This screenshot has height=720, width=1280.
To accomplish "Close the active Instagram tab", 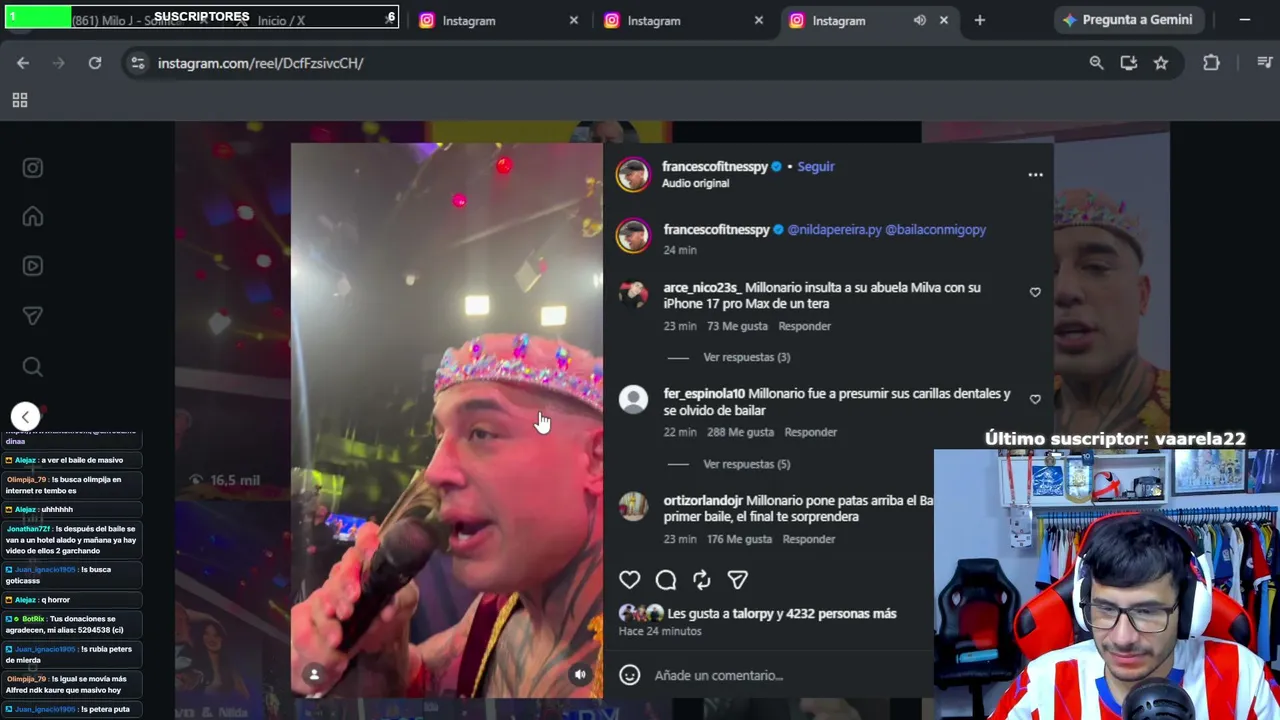I will (x=944, y=20).
